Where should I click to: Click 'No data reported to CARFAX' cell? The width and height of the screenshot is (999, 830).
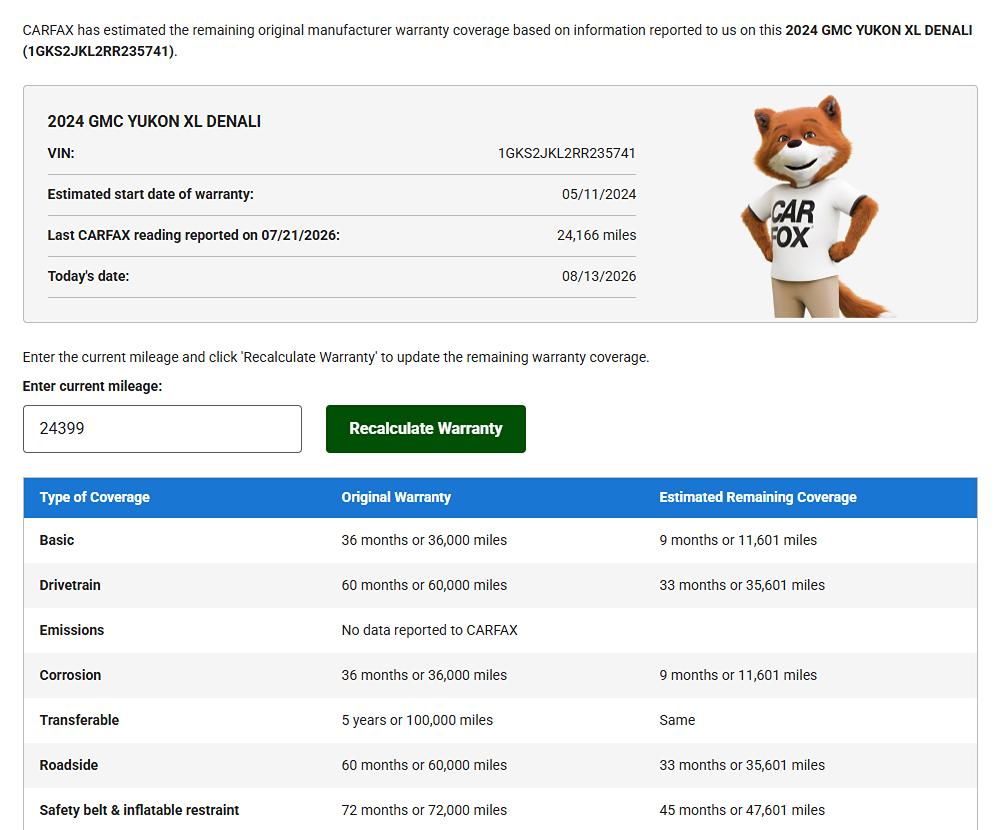click(x=429, y=631)
